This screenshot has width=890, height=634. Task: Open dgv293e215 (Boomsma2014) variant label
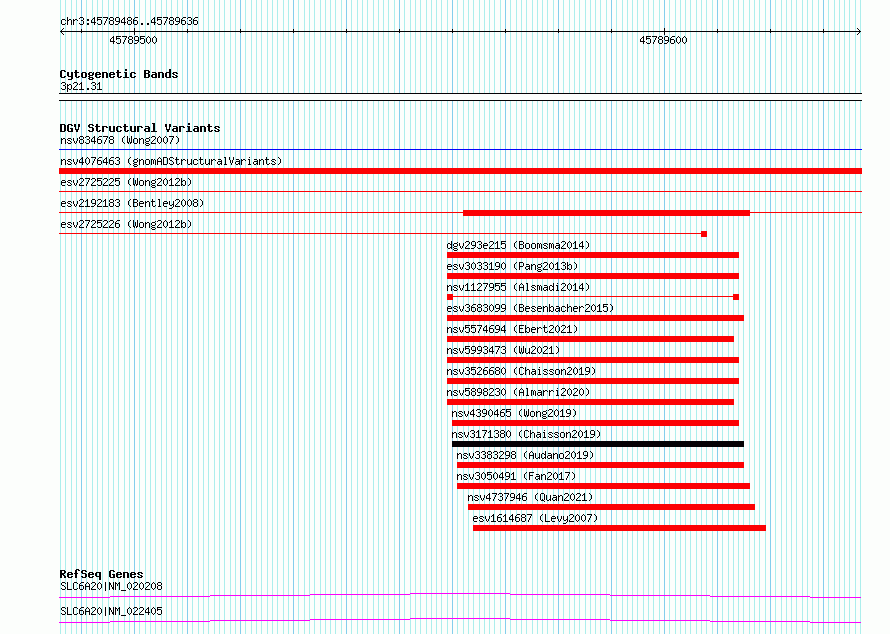pos(518,245)
